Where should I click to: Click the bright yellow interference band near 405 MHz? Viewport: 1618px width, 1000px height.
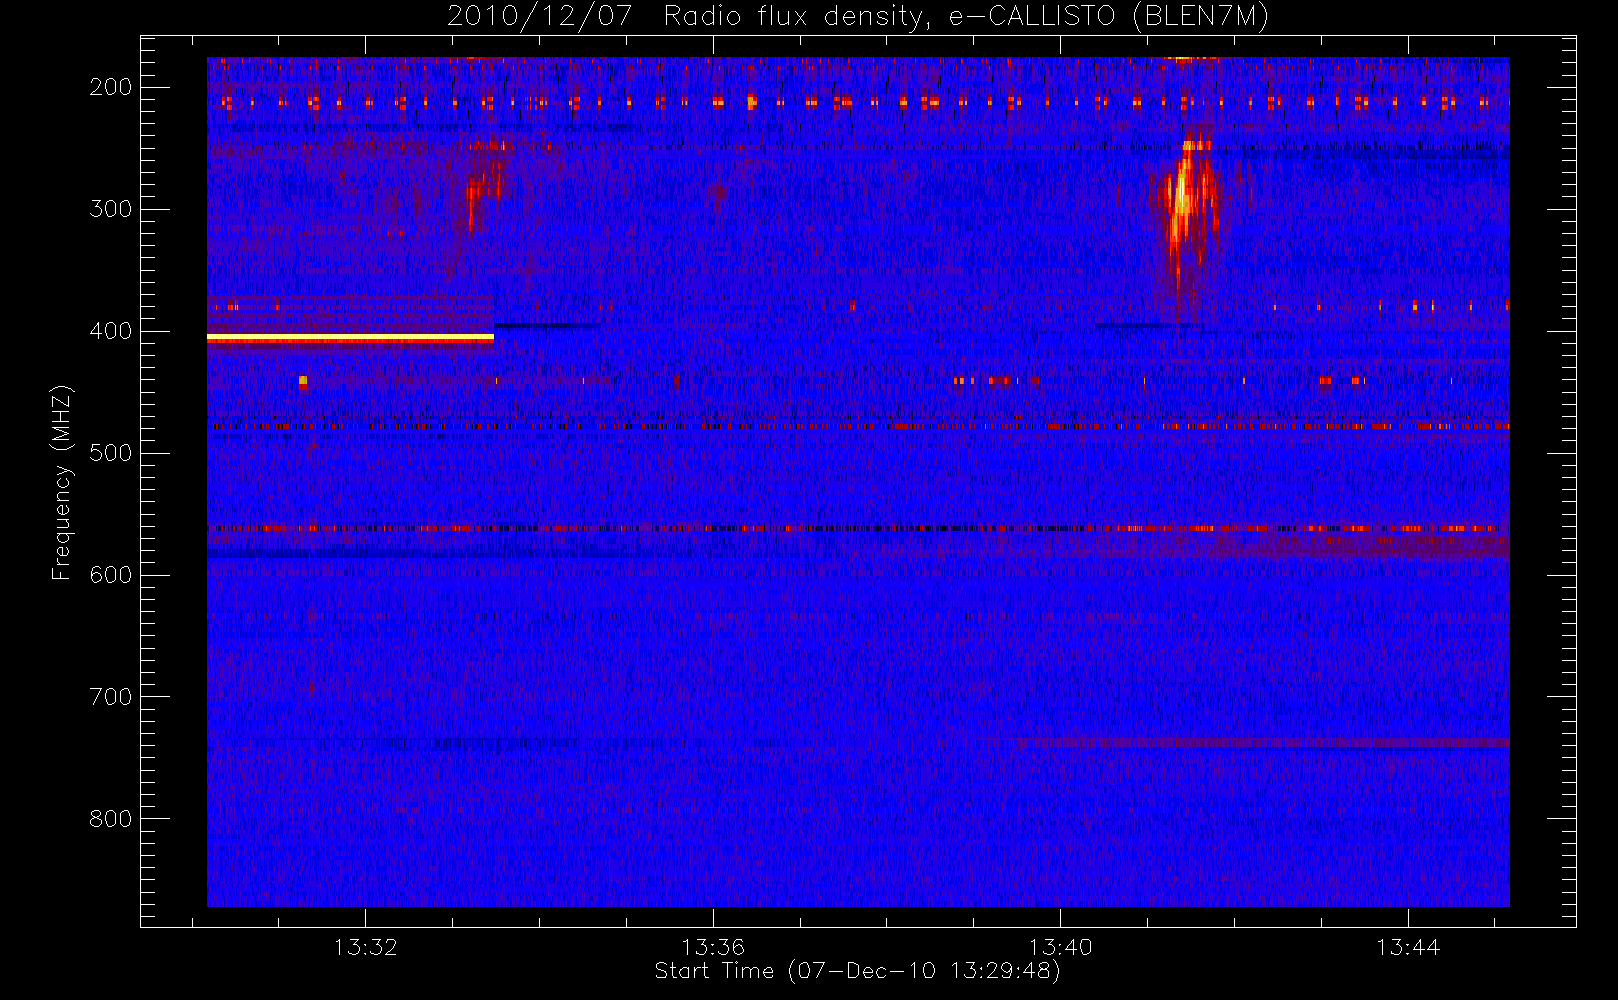point(350,339)
